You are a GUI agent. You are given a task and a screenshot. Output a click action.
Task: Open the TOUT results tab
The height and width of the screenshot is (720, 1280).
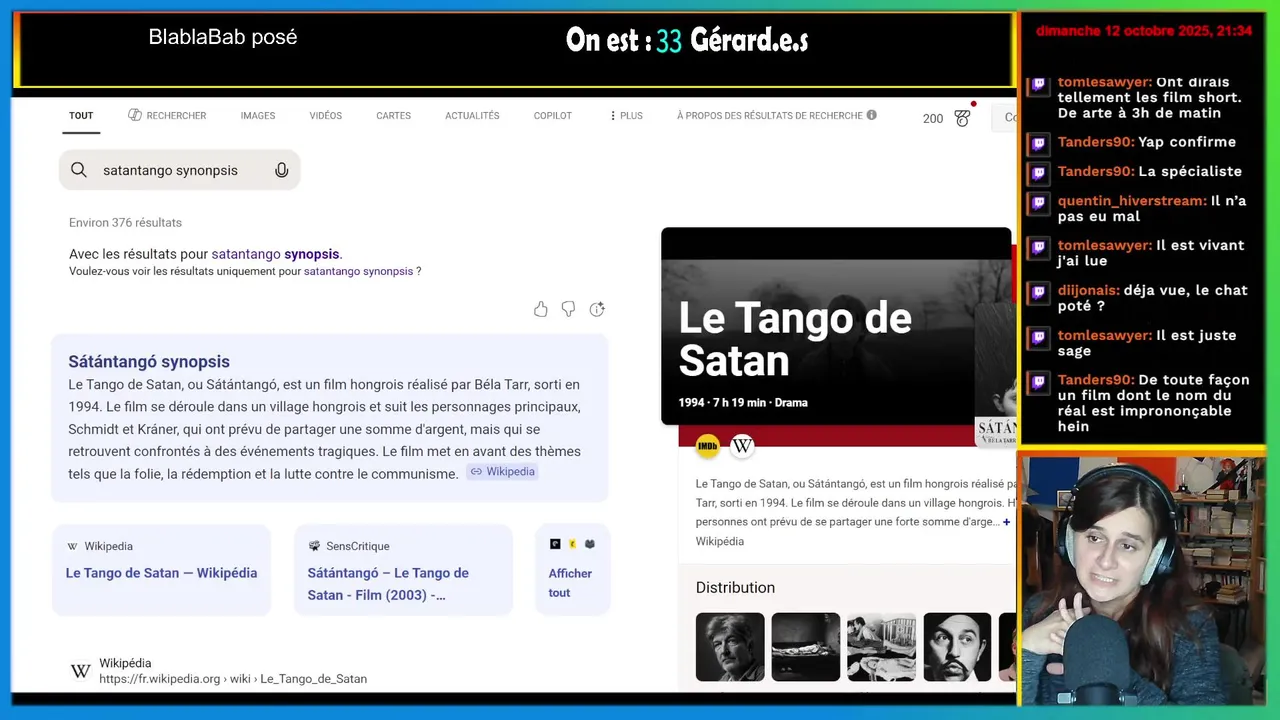81,116
